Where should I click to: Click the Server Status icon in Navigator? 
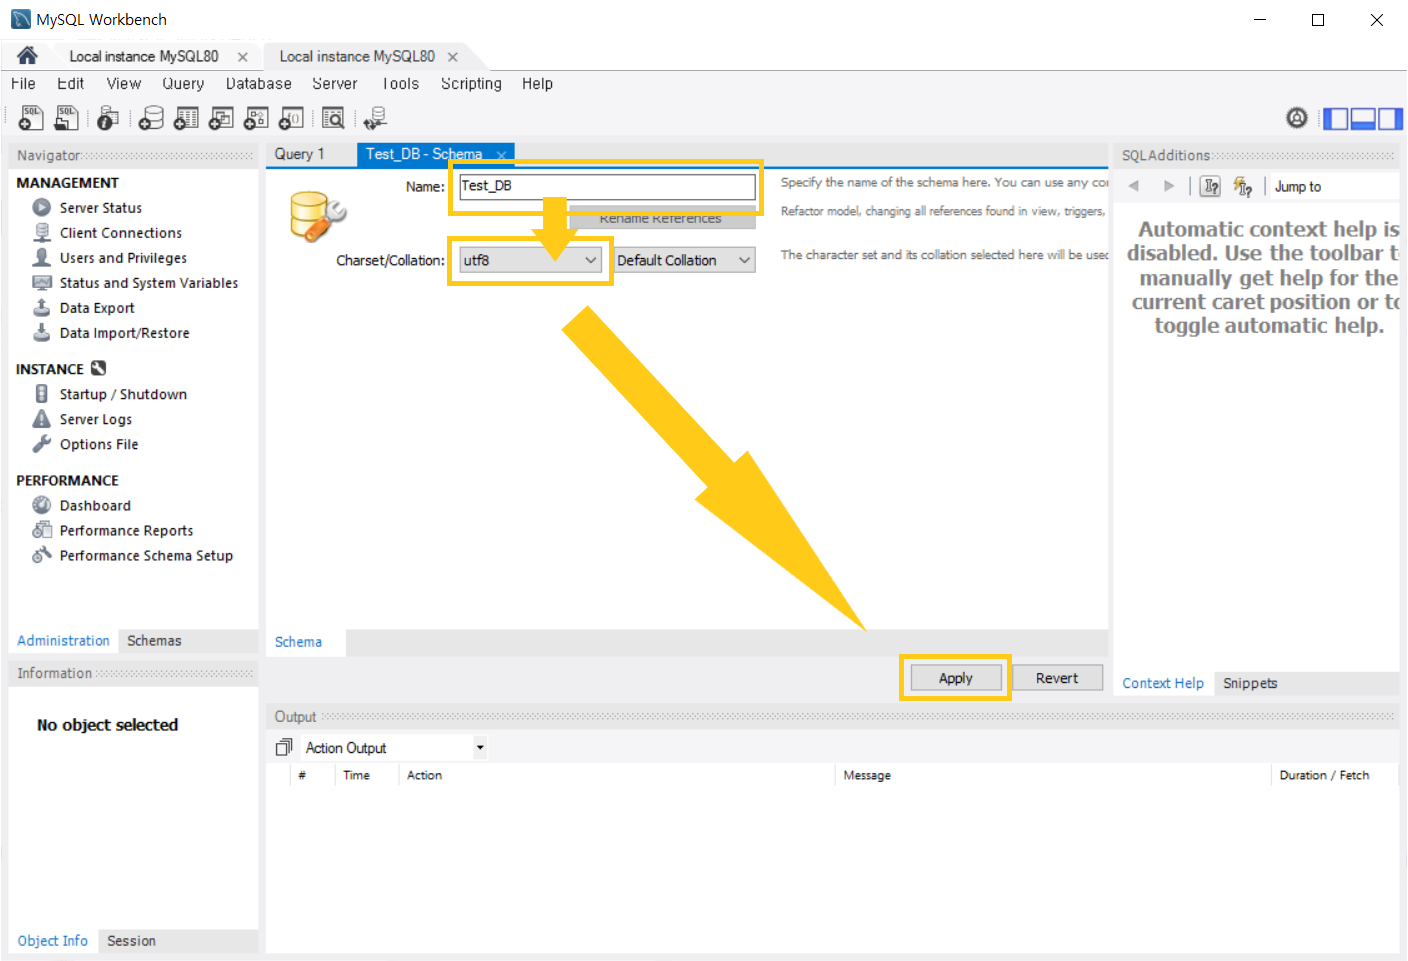[41, 207]
